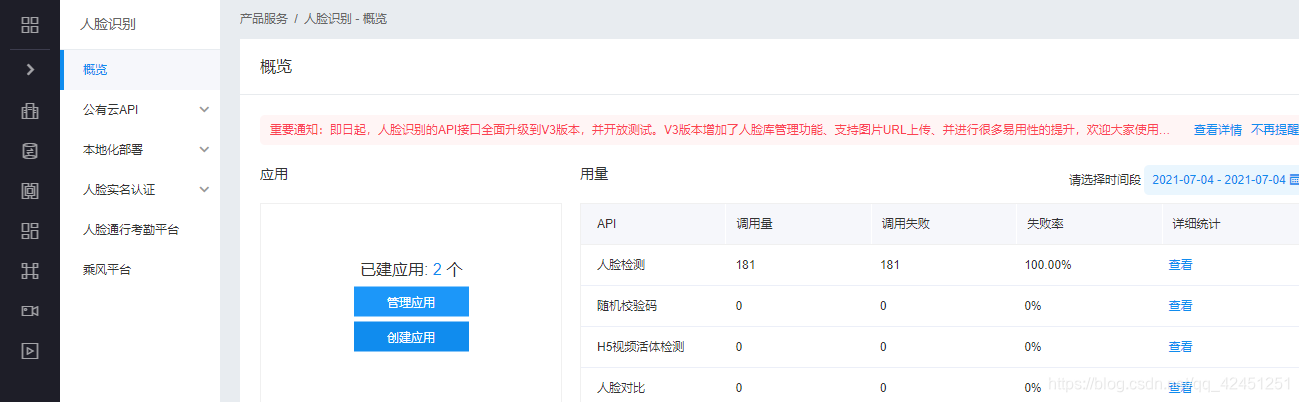The height and width of the screenshot is (402, 1299).
Task: Click the 应用 section heading
Action: 274,174
